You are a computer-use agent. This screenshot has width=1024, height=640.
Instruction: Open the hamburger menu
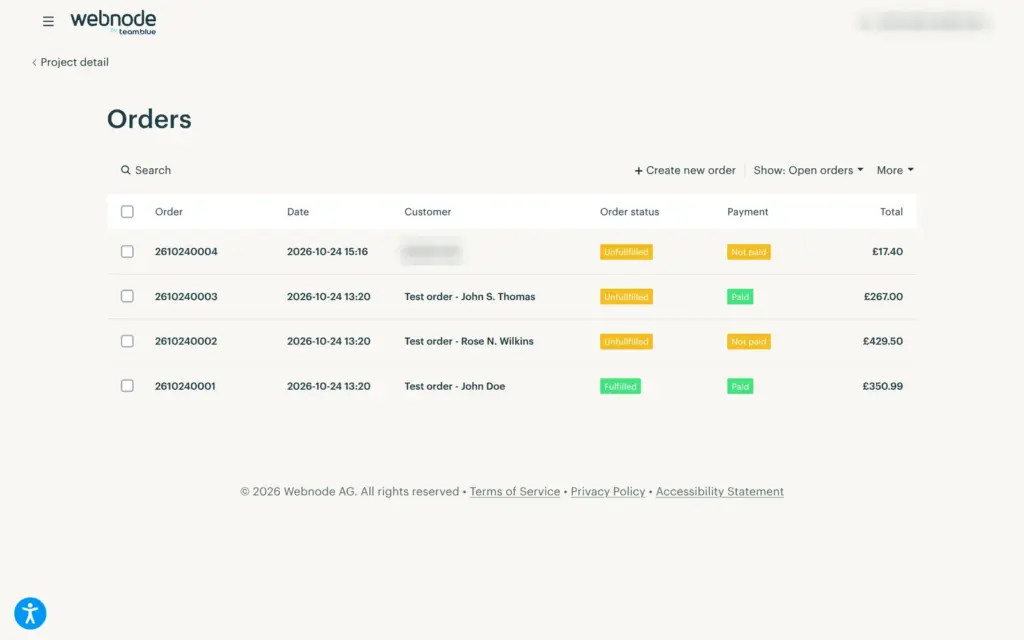48,22
